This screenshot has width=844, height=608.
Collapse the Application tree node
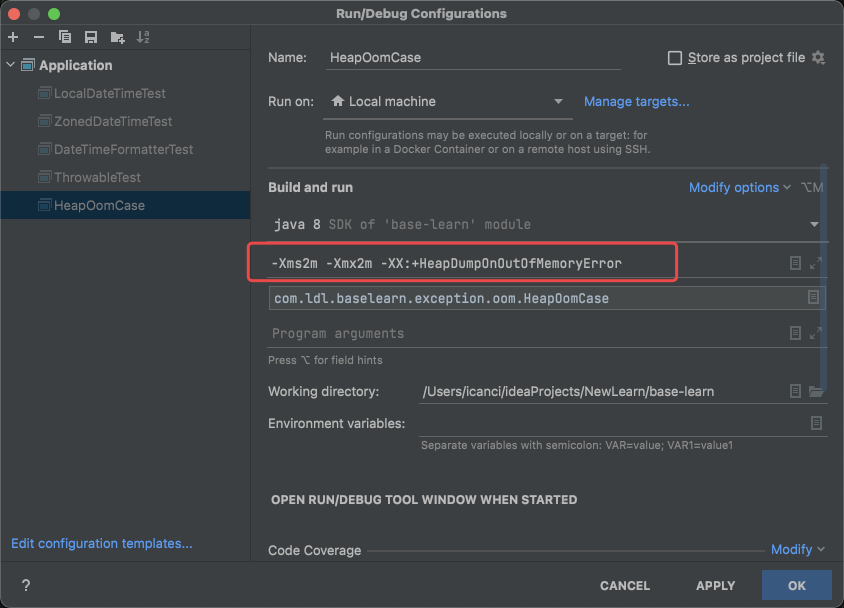coord(11,65)
